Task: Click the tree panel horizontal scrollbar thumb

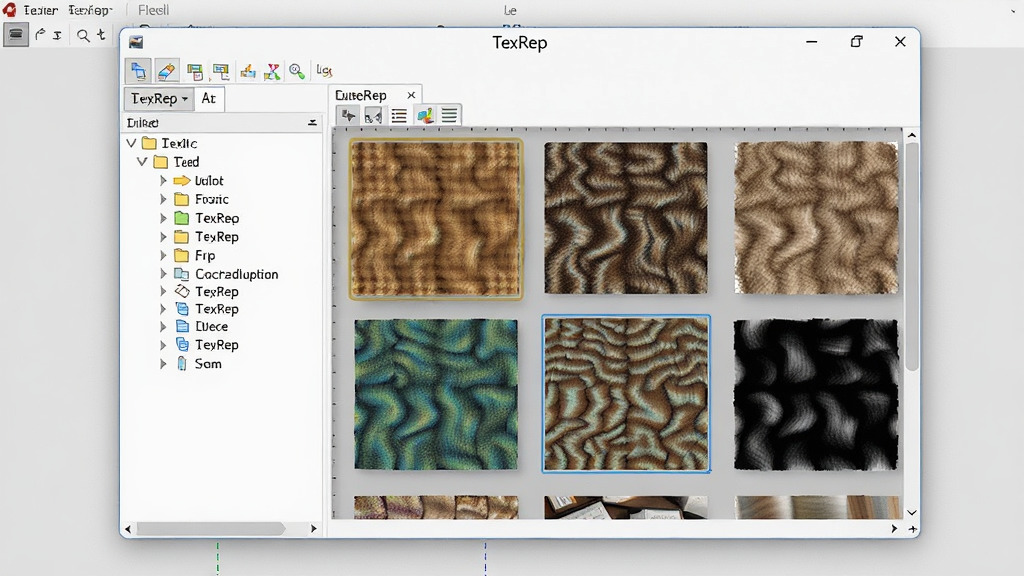Action: [x=210, y=529]
